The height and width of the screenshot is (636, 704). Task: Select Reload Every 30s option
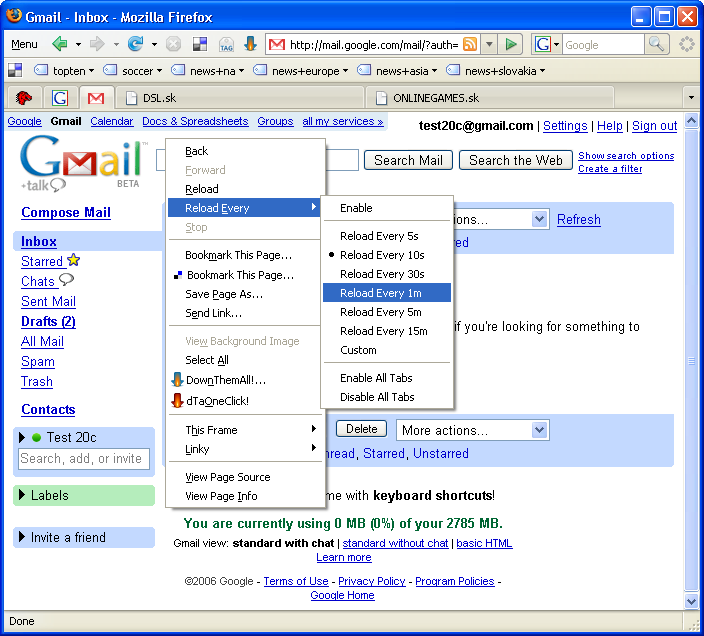coord(387,274)
